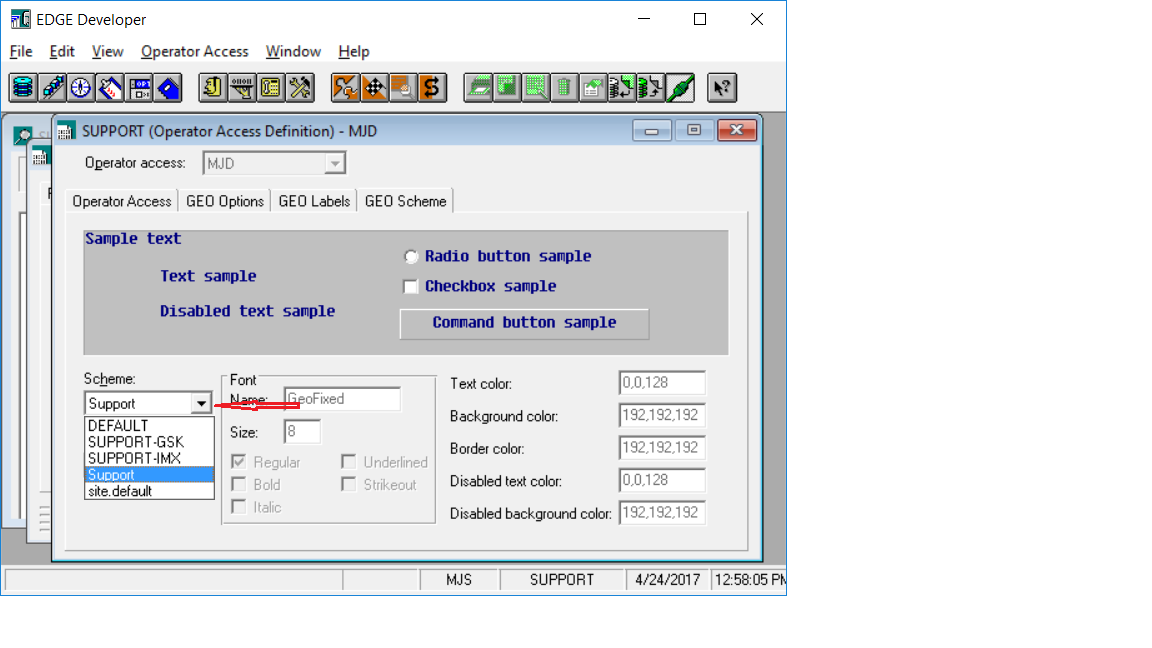
Task: Click the Text color value field
Action: (662, 383)
